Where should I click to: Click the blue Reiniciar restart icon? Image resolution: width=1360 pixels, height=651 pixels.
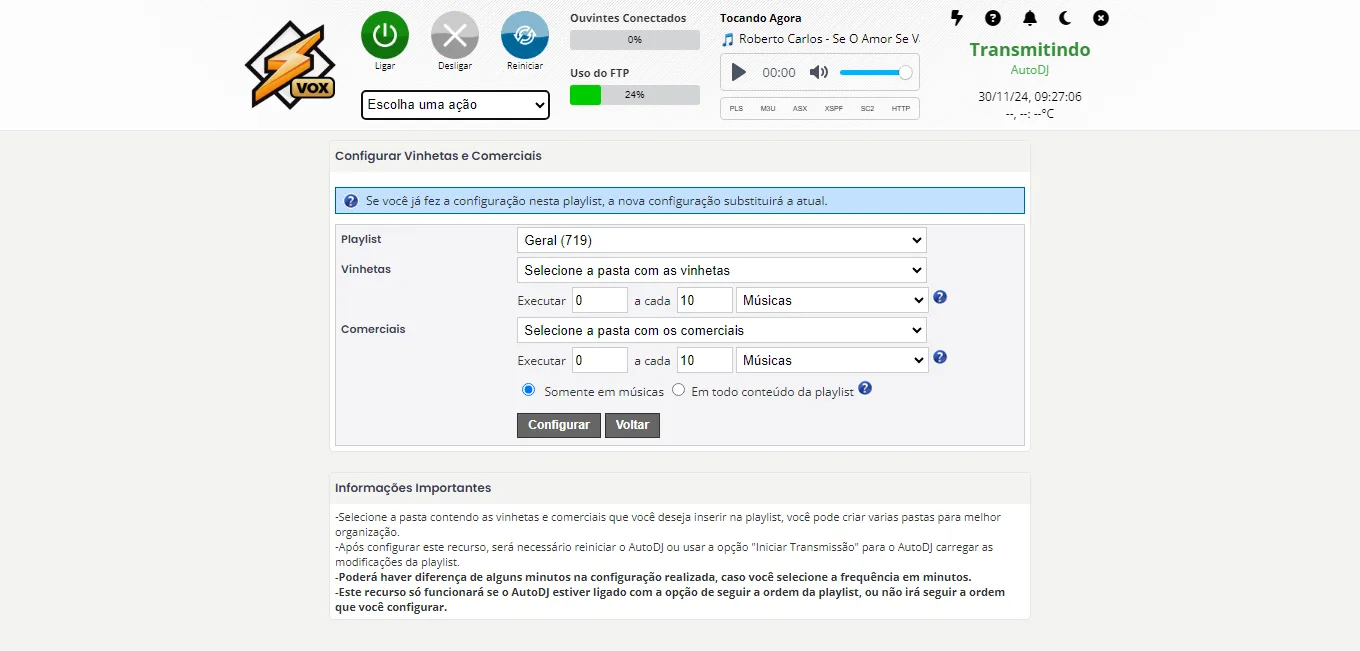pyautogui.click(x=525, y=36)
